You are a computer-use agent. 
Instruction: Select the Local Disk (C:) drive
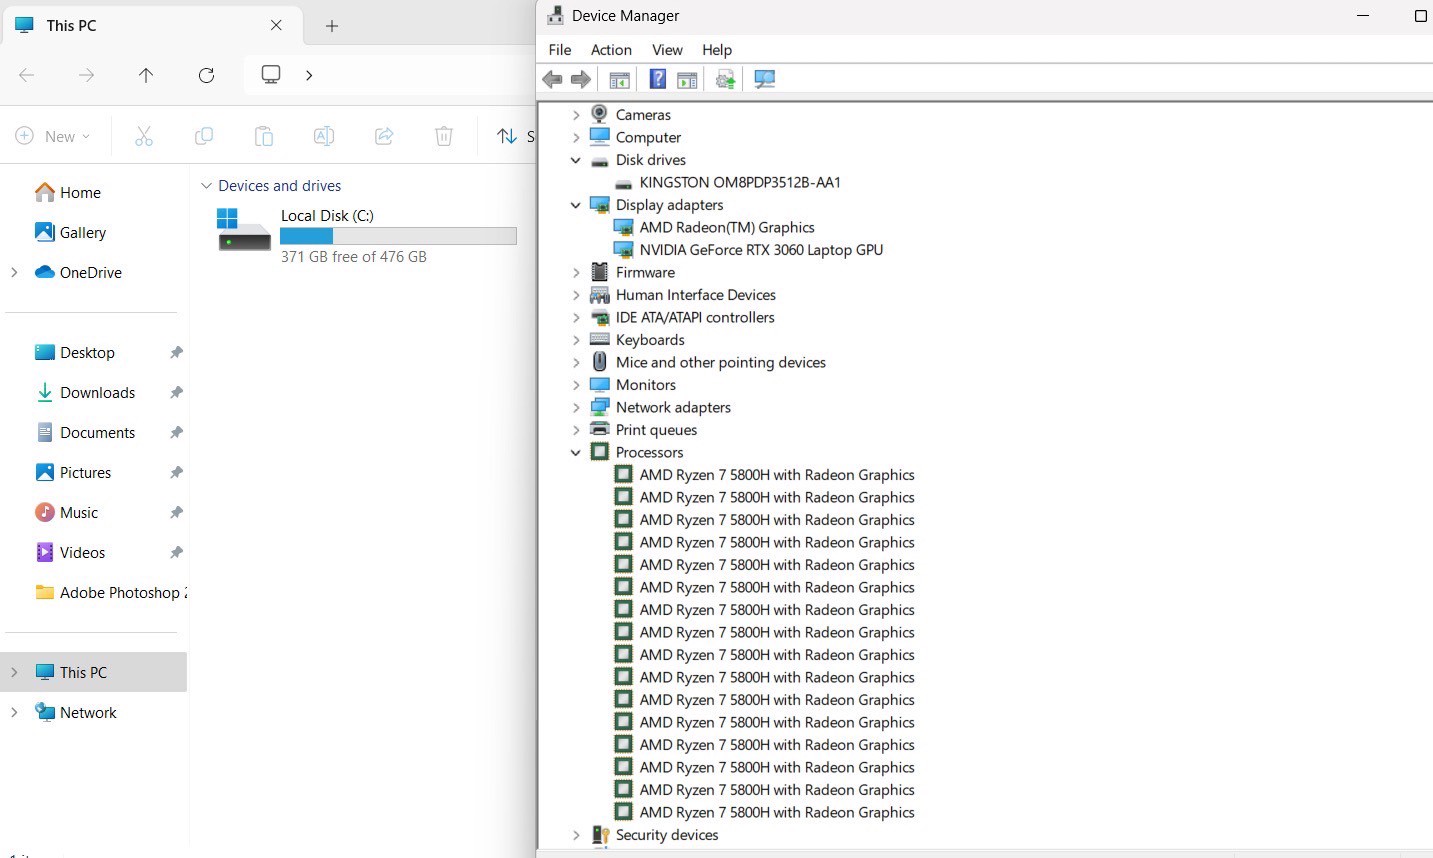tap(327, 216)
